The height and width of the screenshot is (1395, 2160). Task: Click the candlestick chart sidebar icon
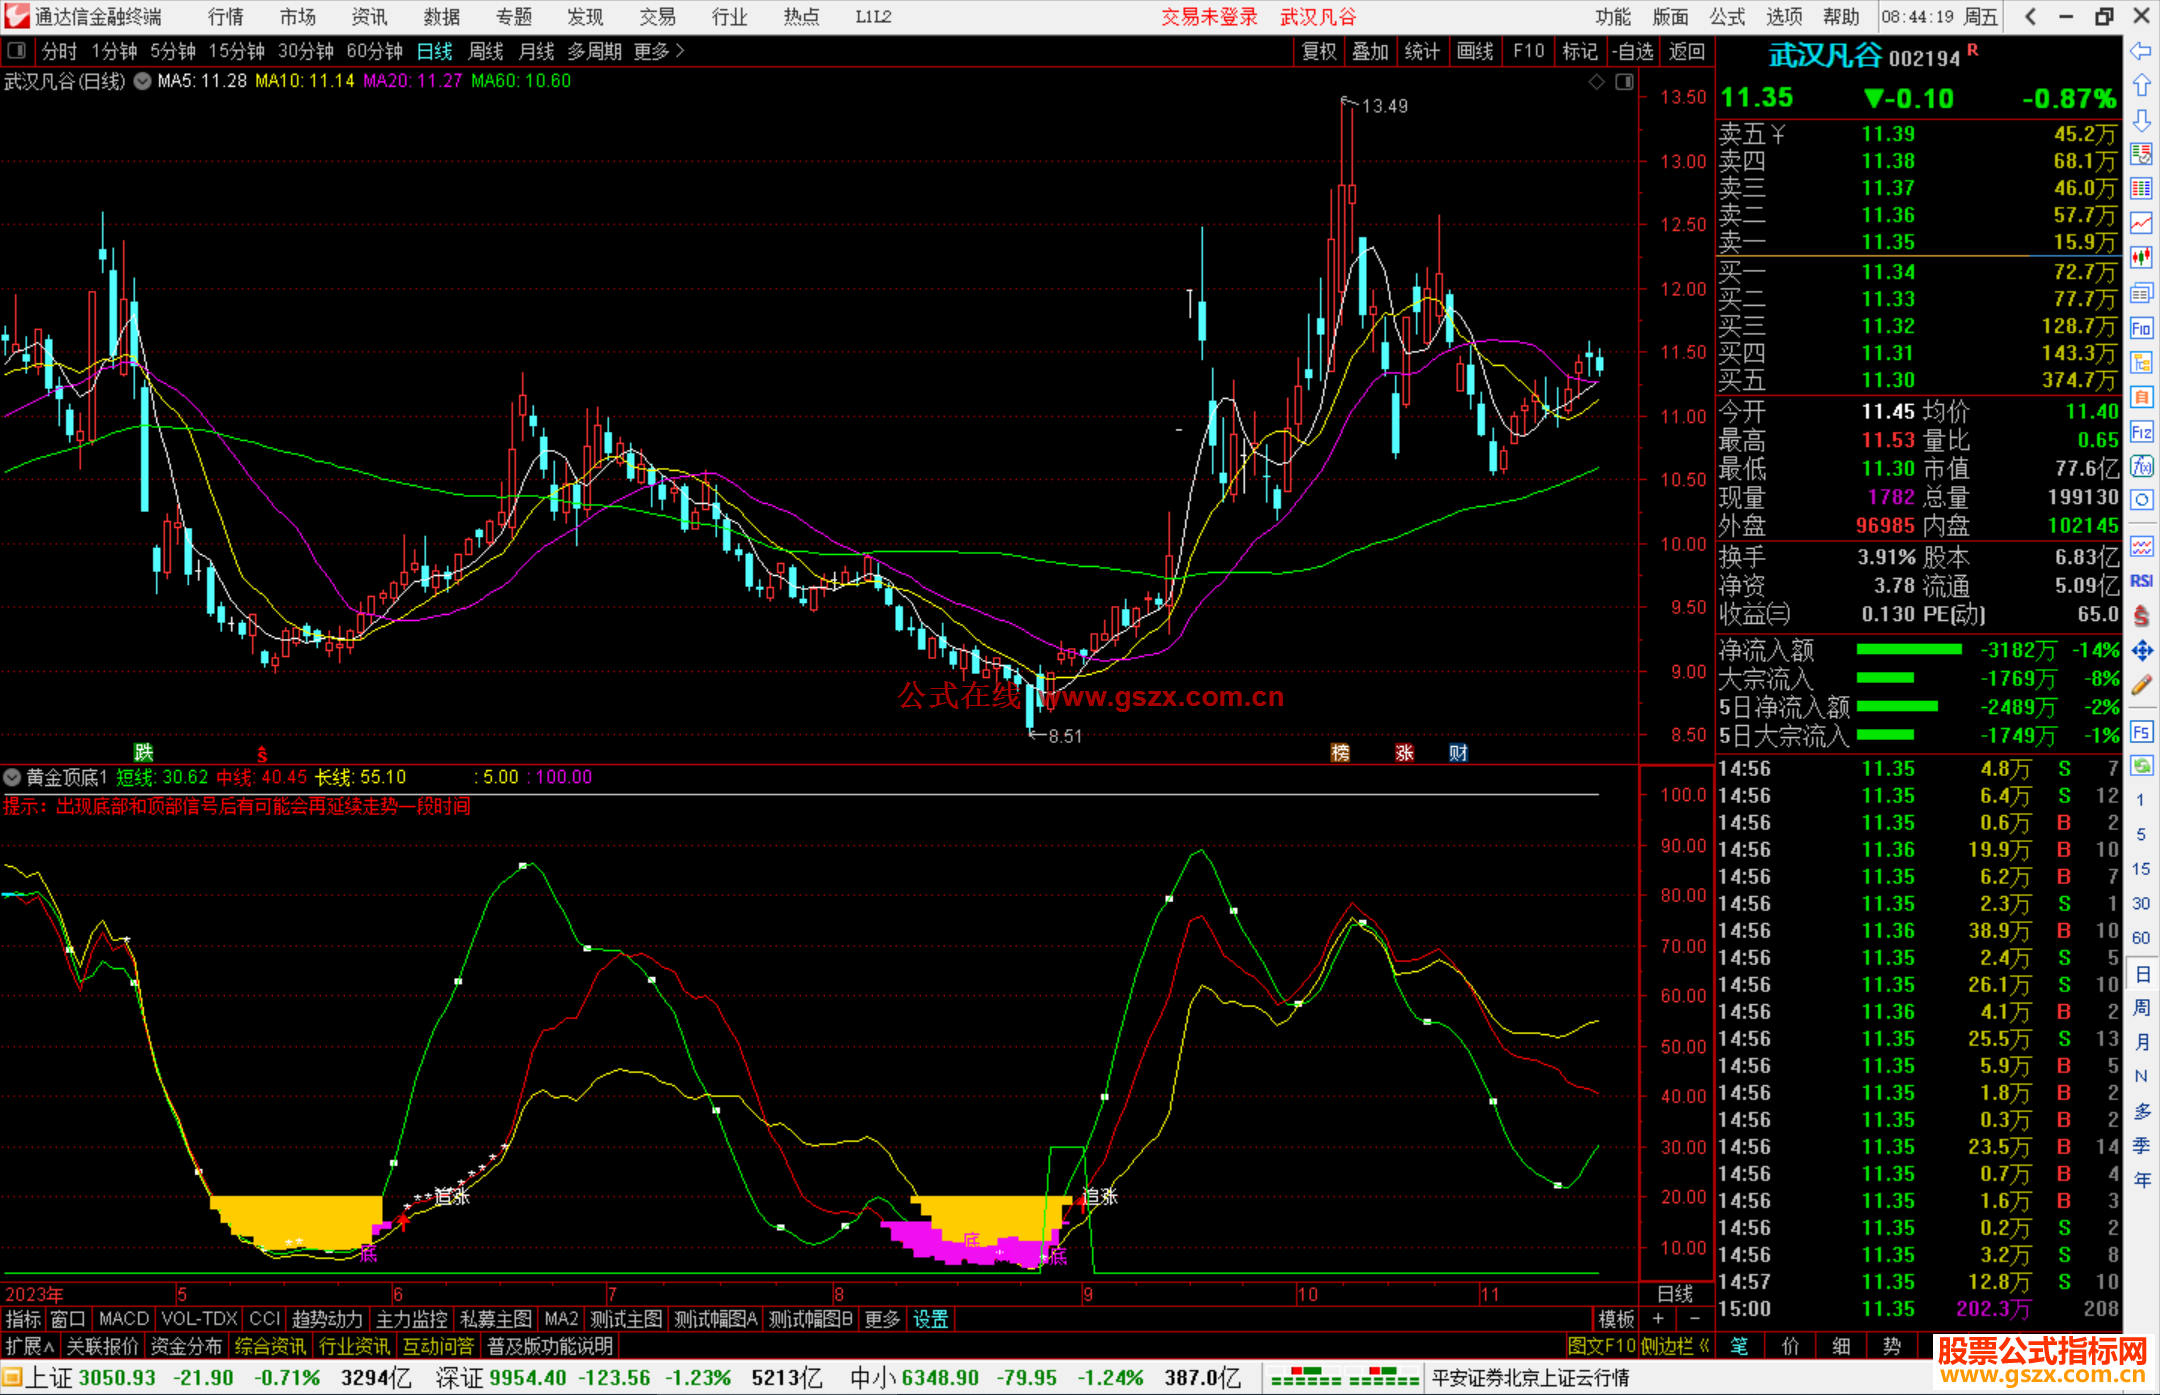[x=2141, y=258]
